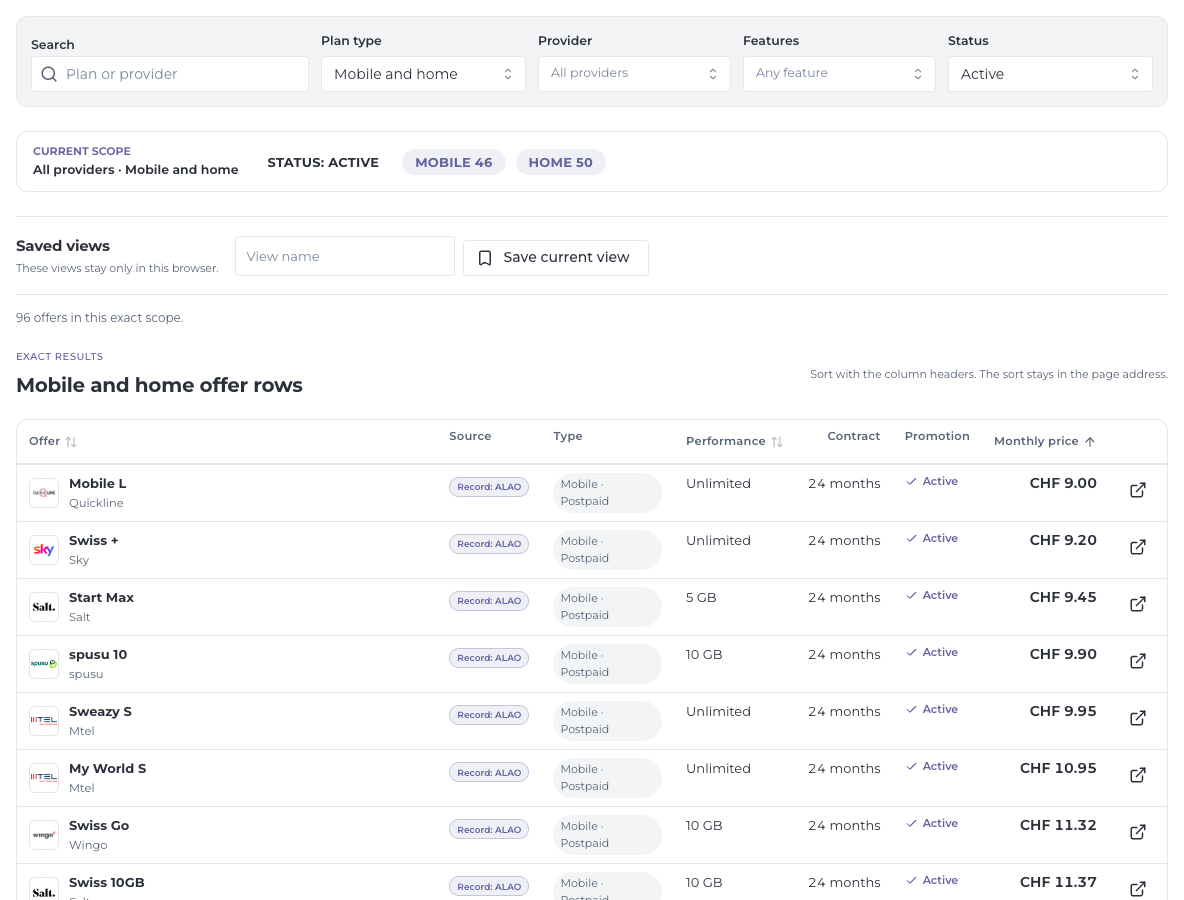Open external link for Mobile L offer
Image resolution: width=1184 pixels, height=900 pixels.
(1137, 490)
